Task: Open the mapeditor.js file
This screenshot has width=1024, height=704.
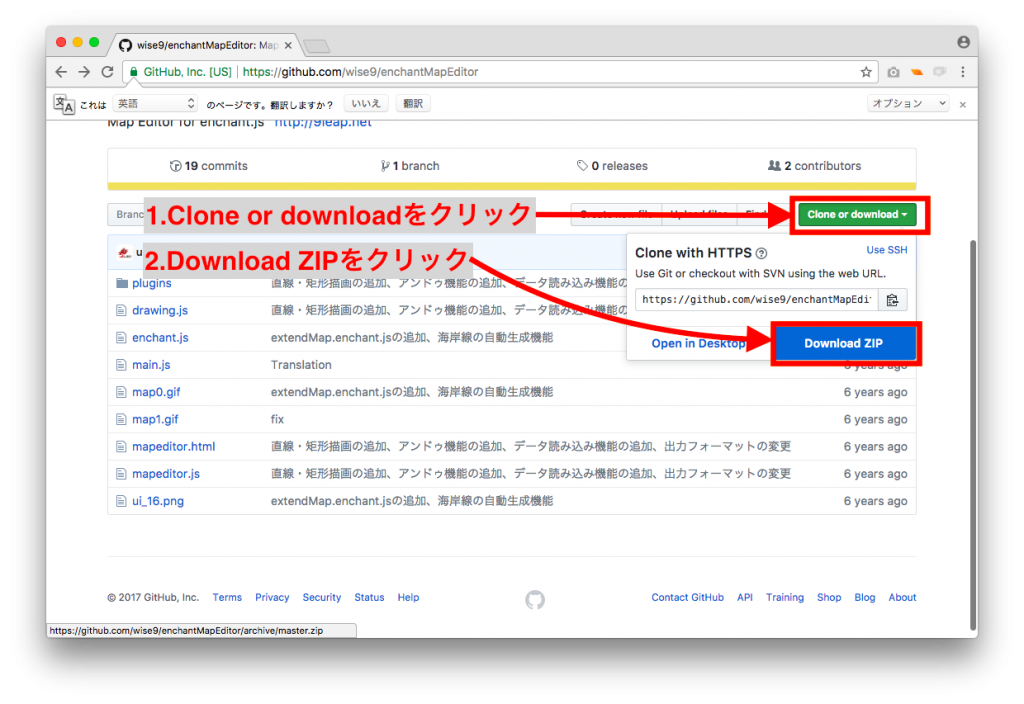Action: pyautogui.click(x=166, y=473)
